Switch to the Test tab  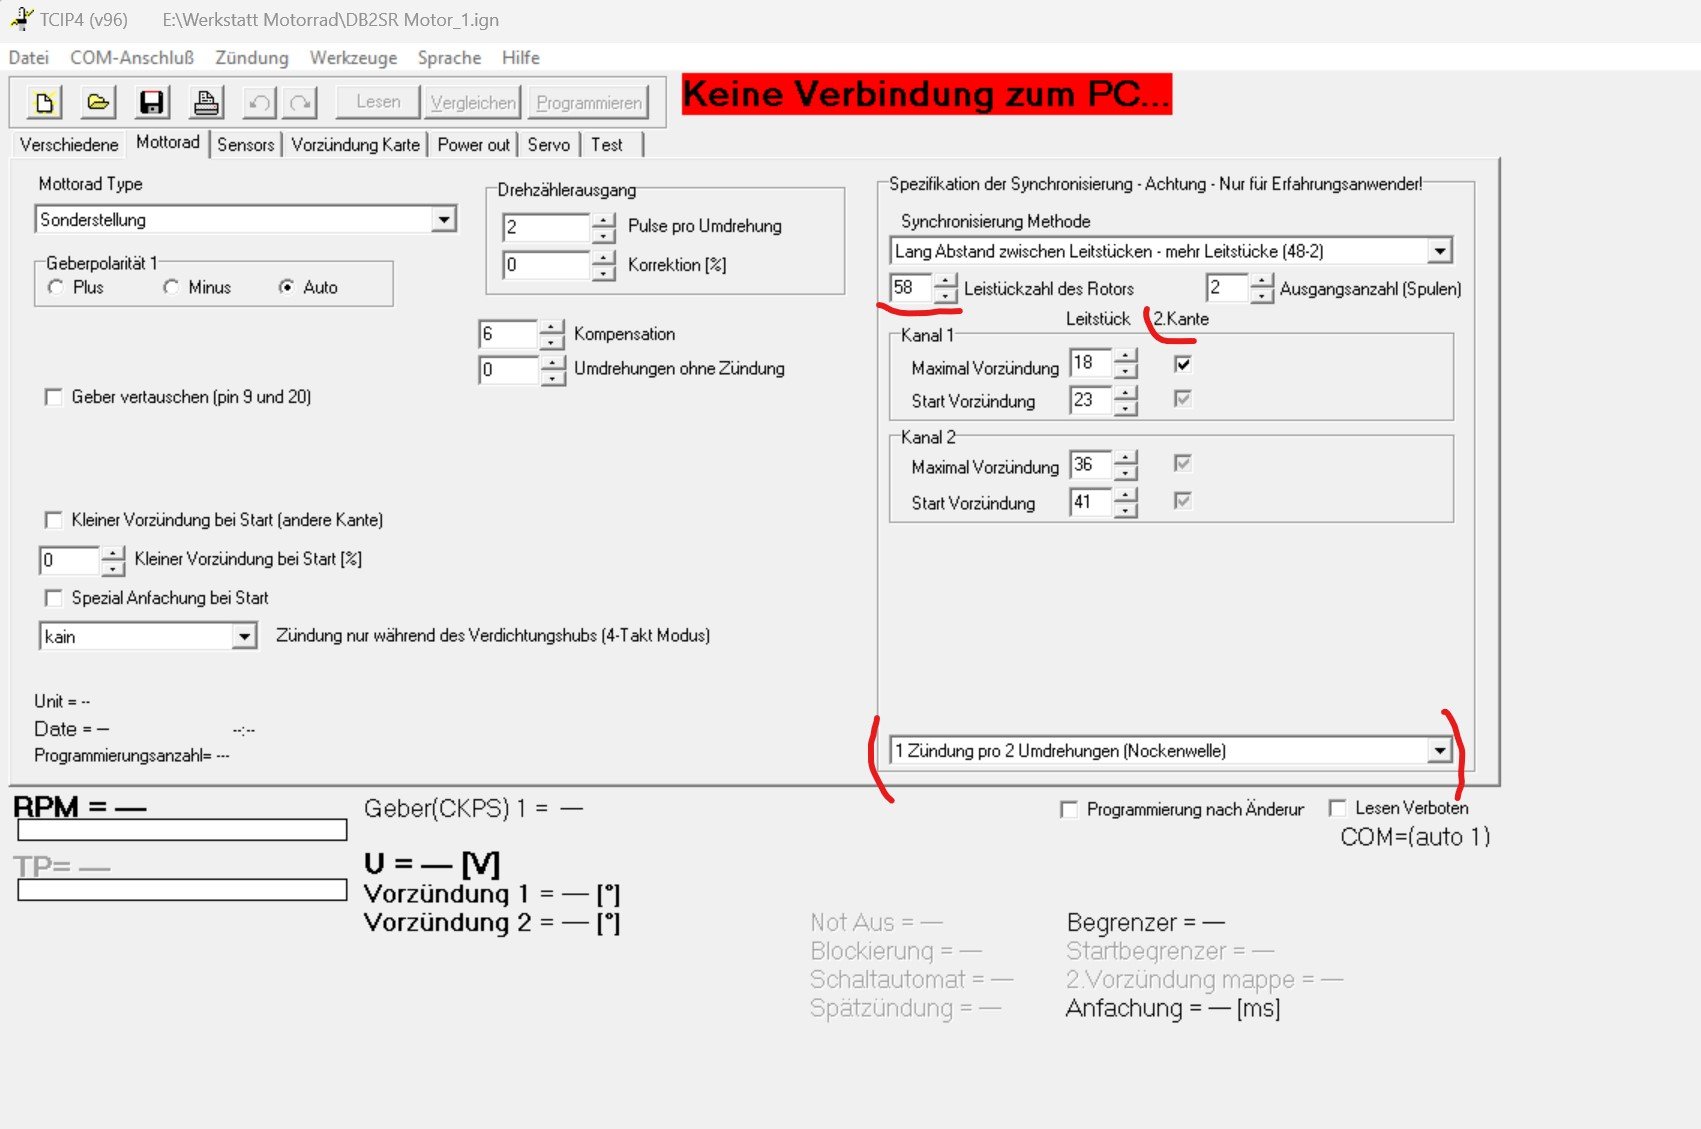click(607, 145)
